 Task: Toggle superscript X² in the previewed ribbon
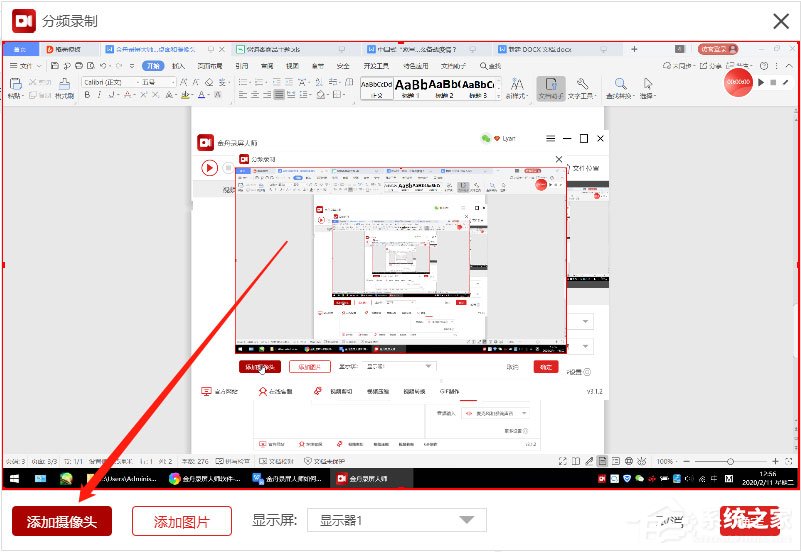144,95
